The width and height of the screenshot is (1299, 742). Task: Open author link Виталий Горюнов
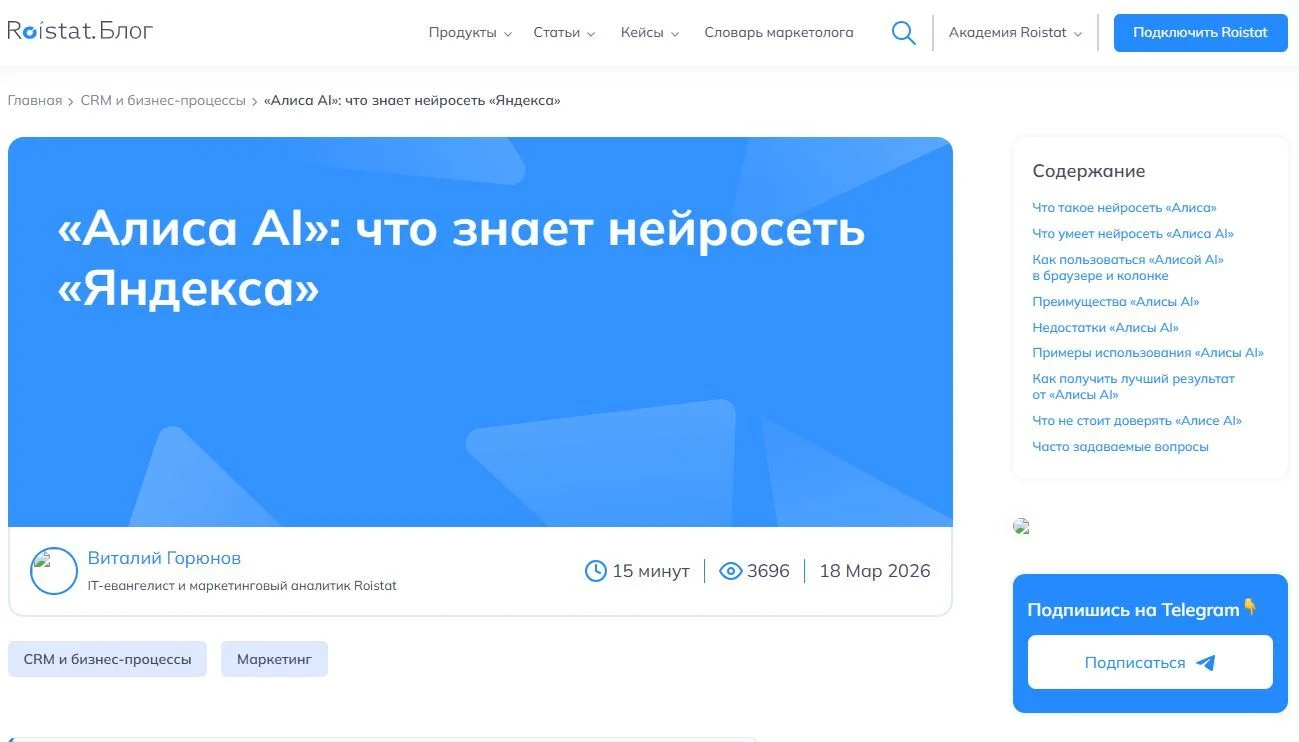(164, 558)
